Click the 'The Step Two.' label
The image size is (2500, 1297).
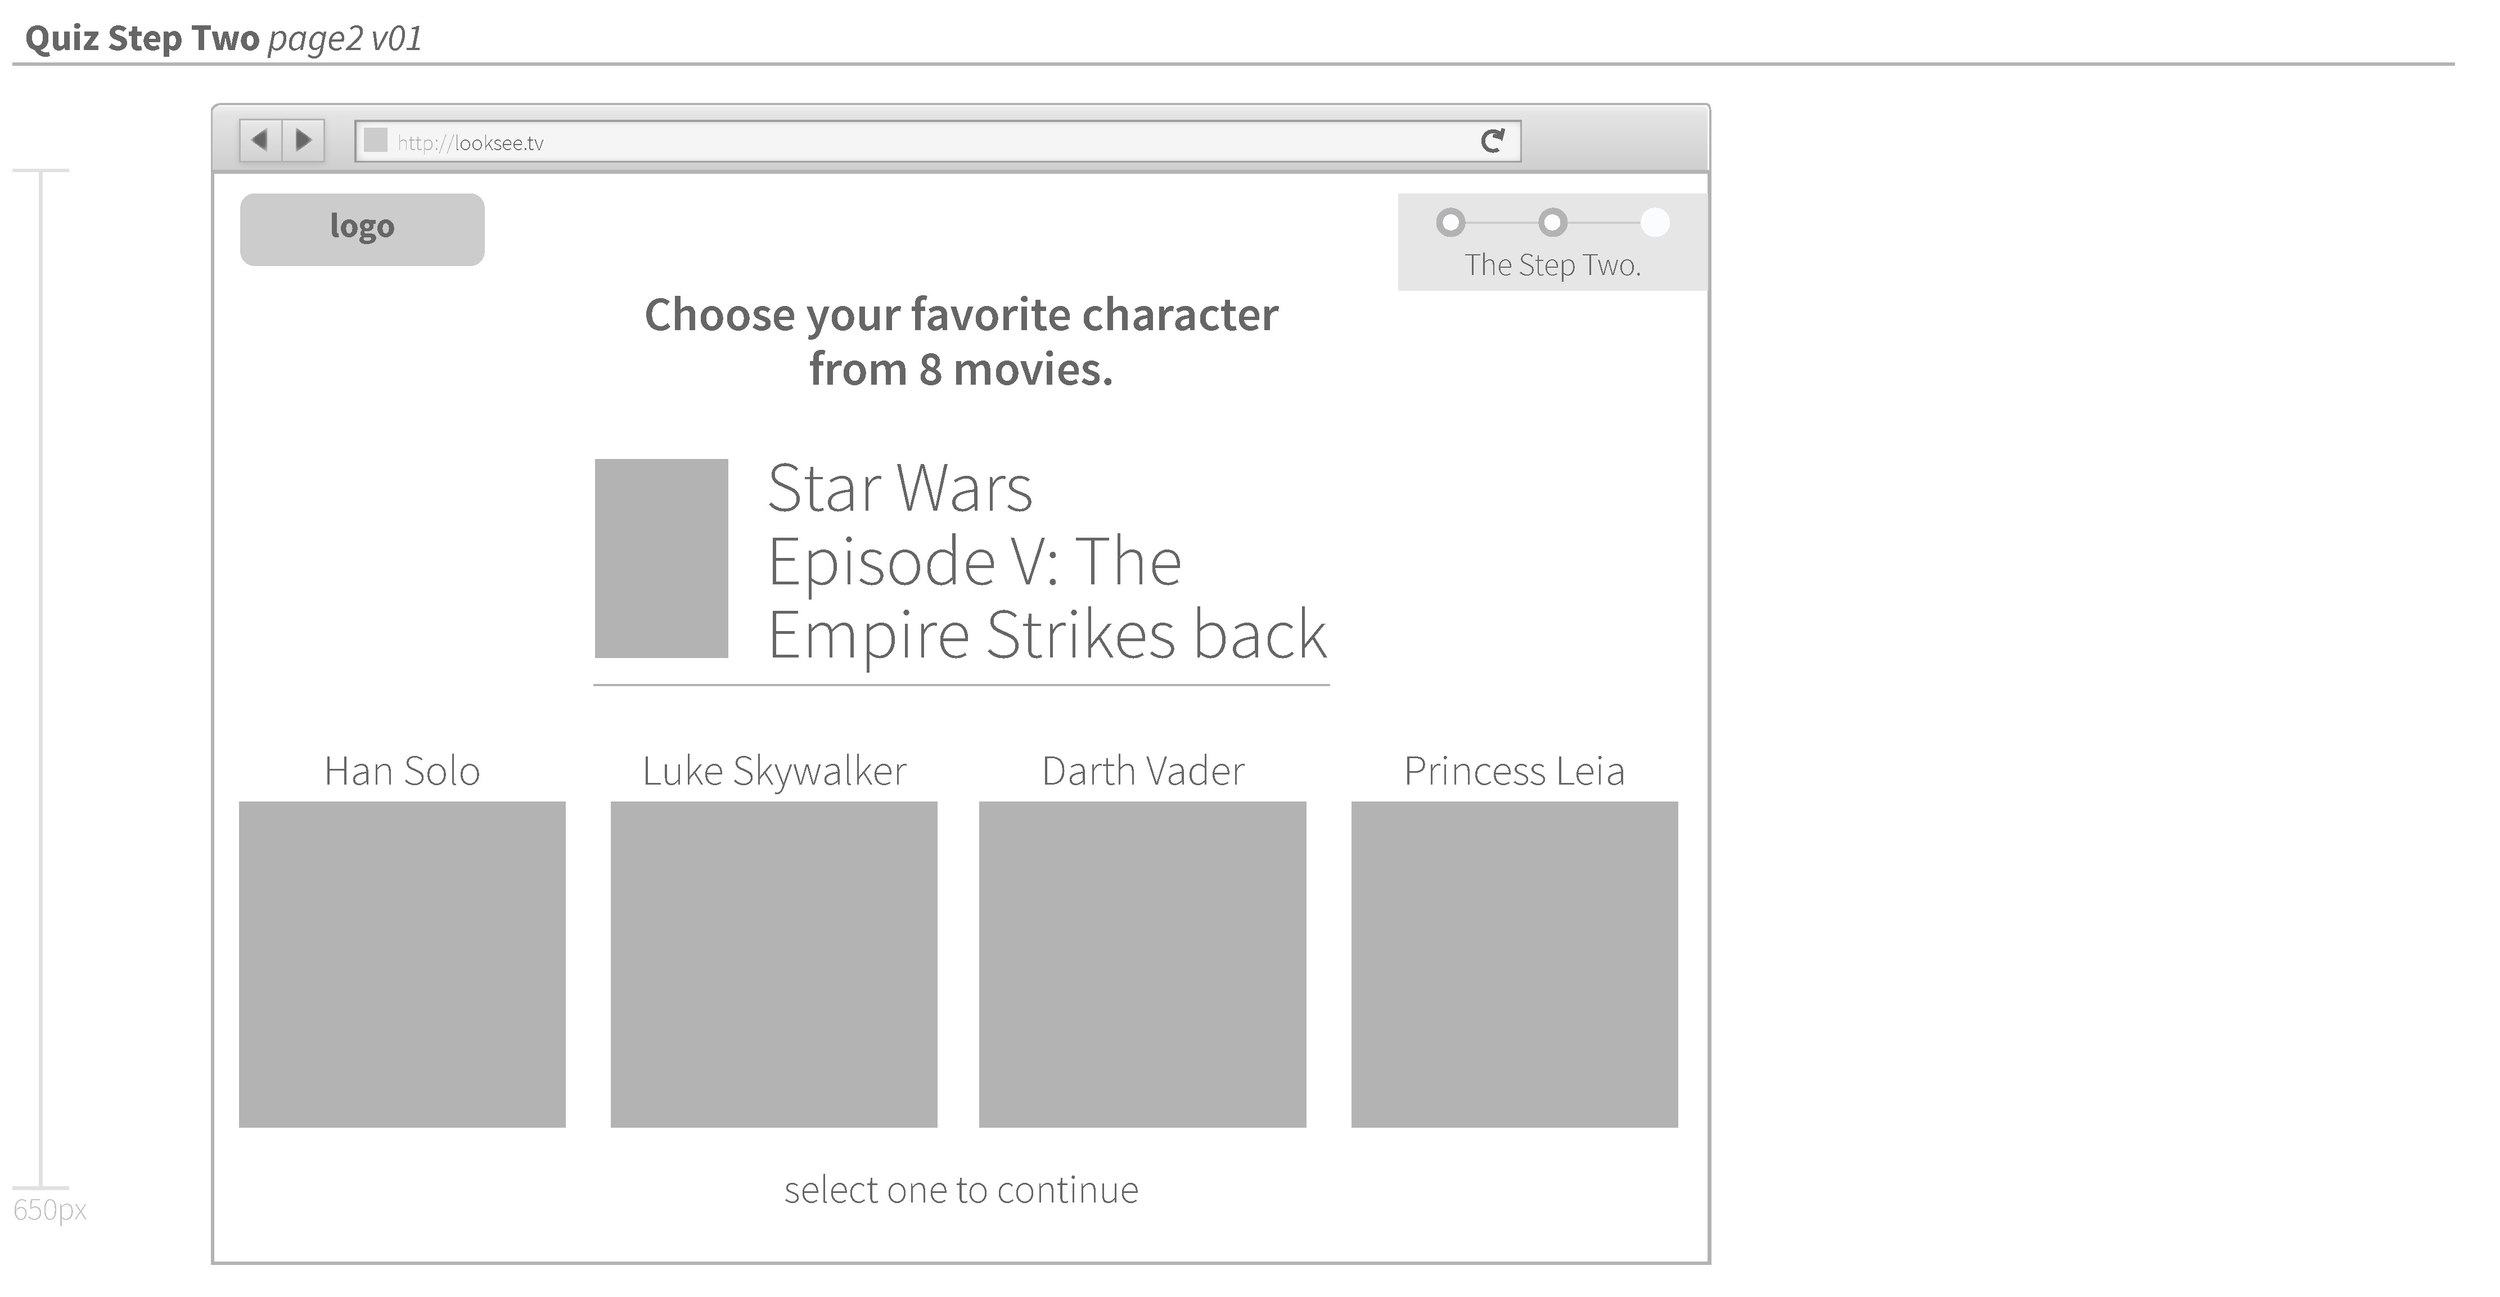[1552, 265]
